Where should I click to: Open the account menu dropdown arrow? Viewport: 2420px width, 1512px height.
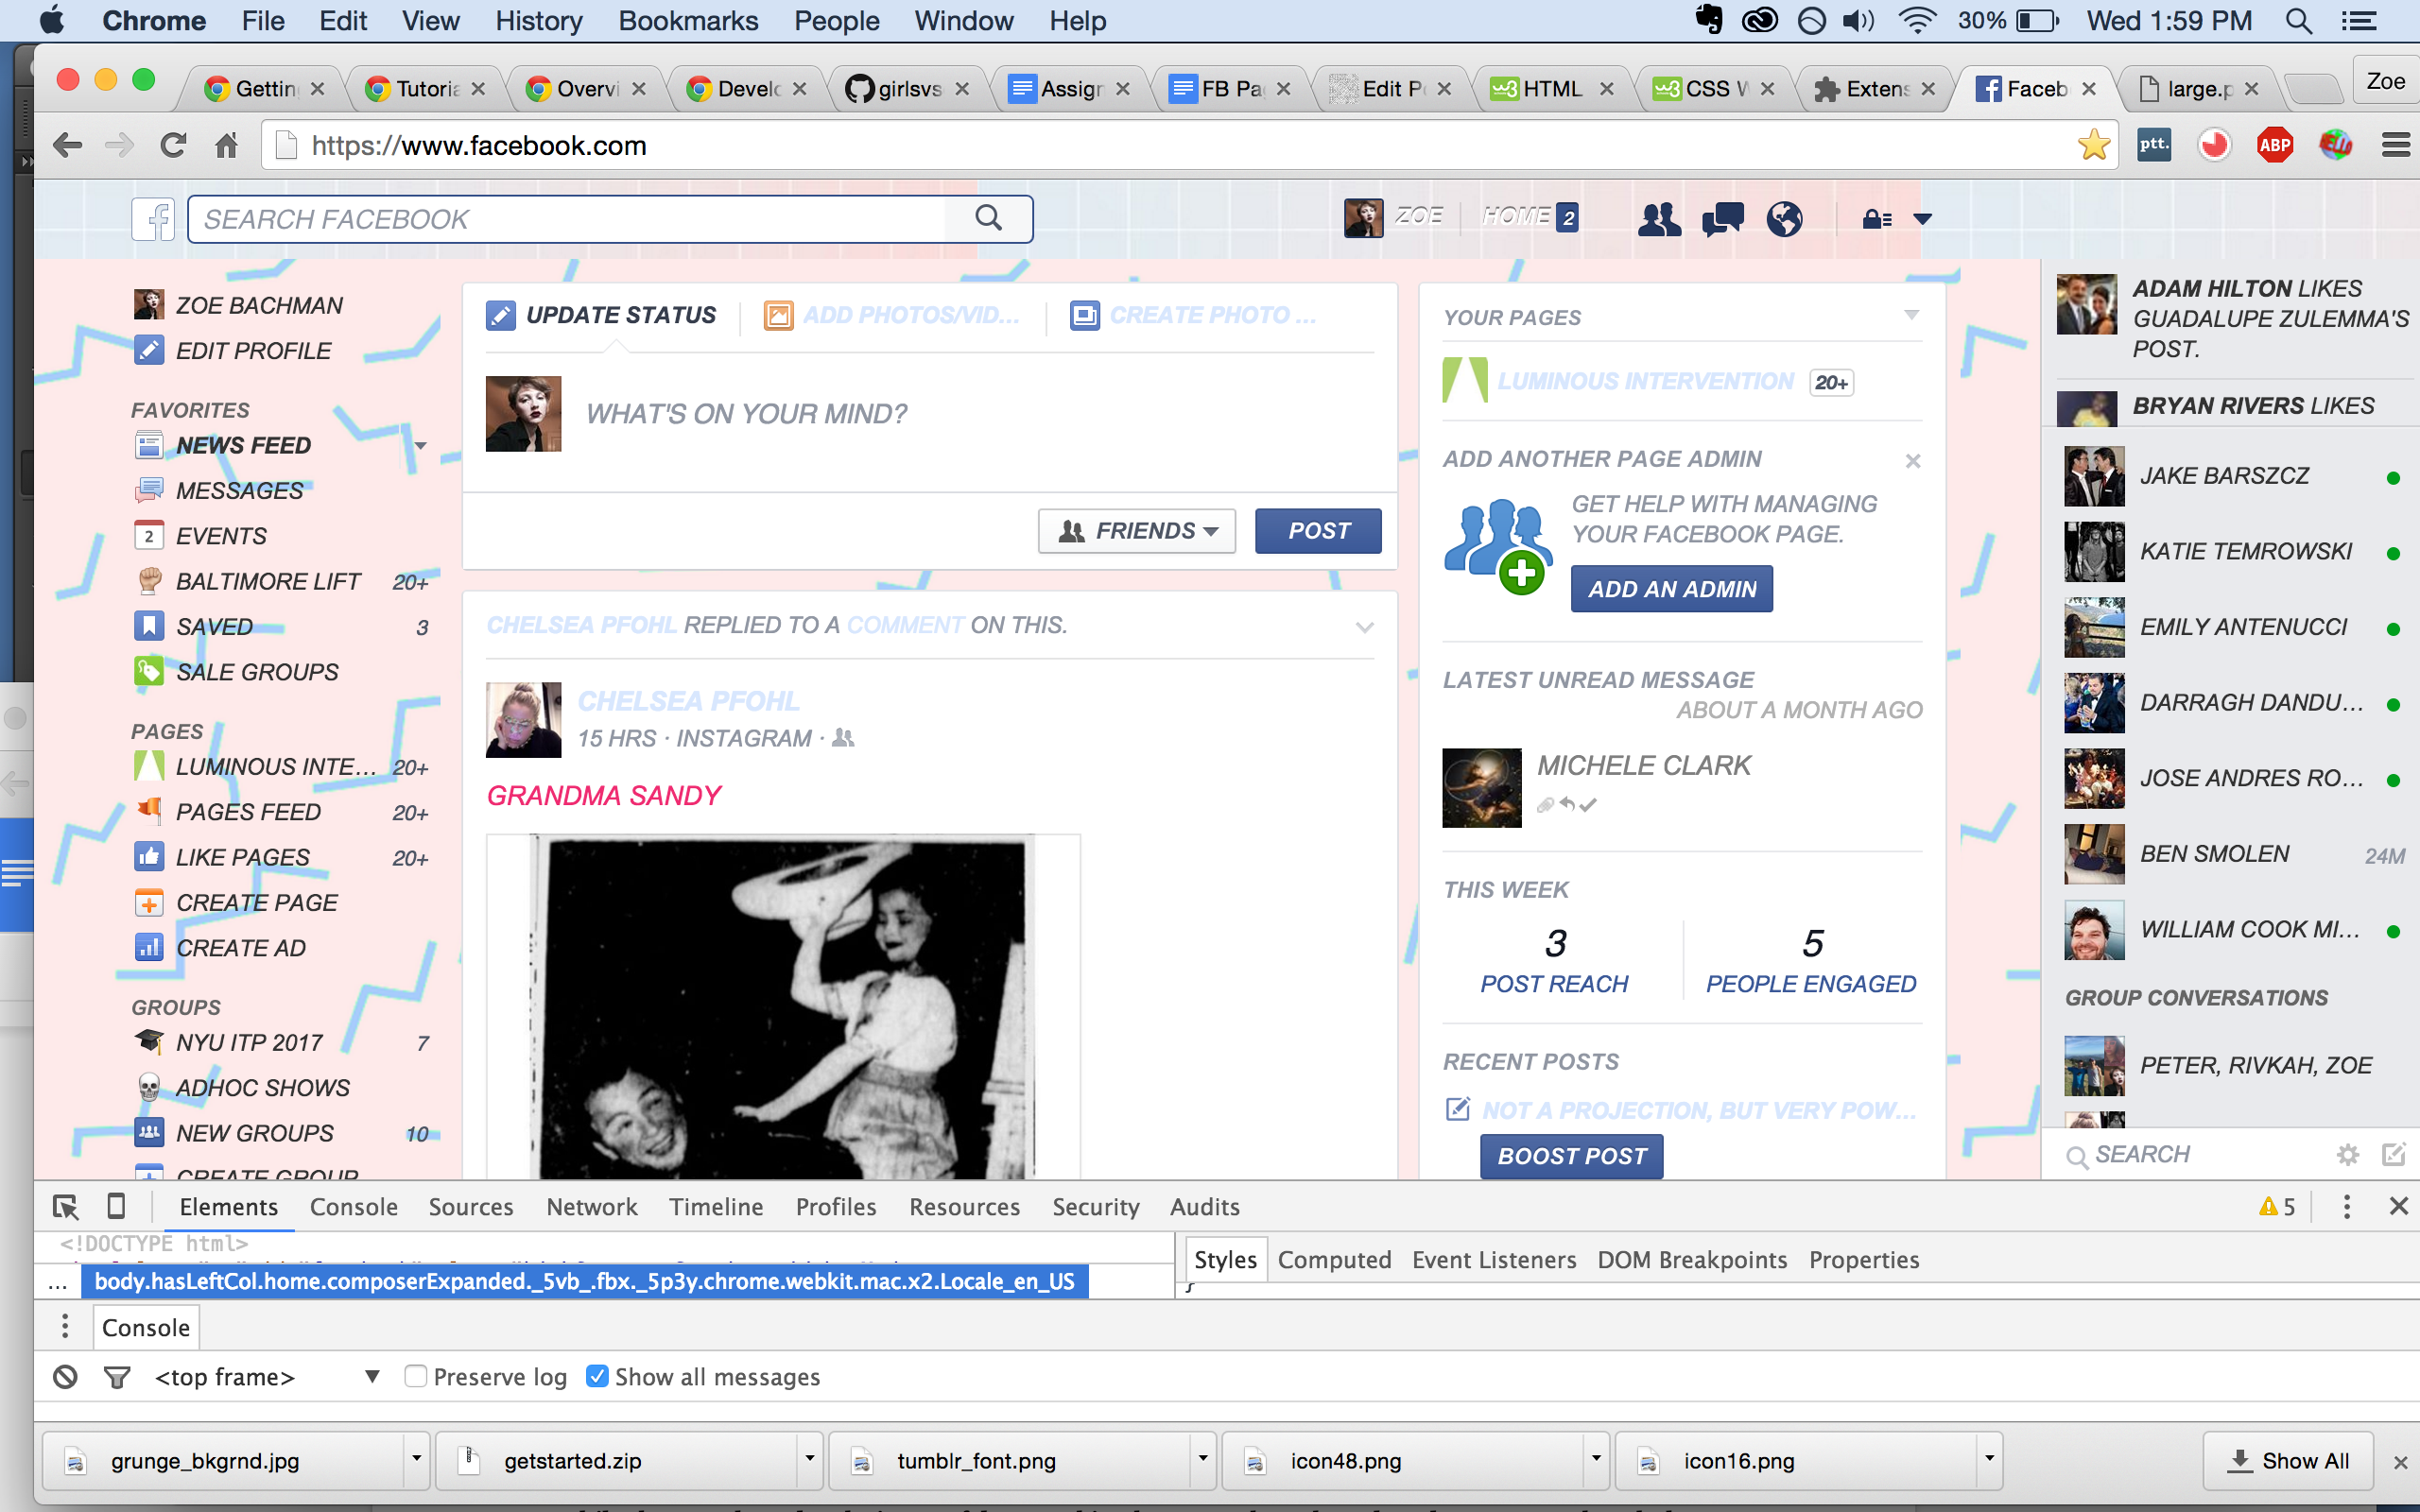click(x=1922, y=219)
